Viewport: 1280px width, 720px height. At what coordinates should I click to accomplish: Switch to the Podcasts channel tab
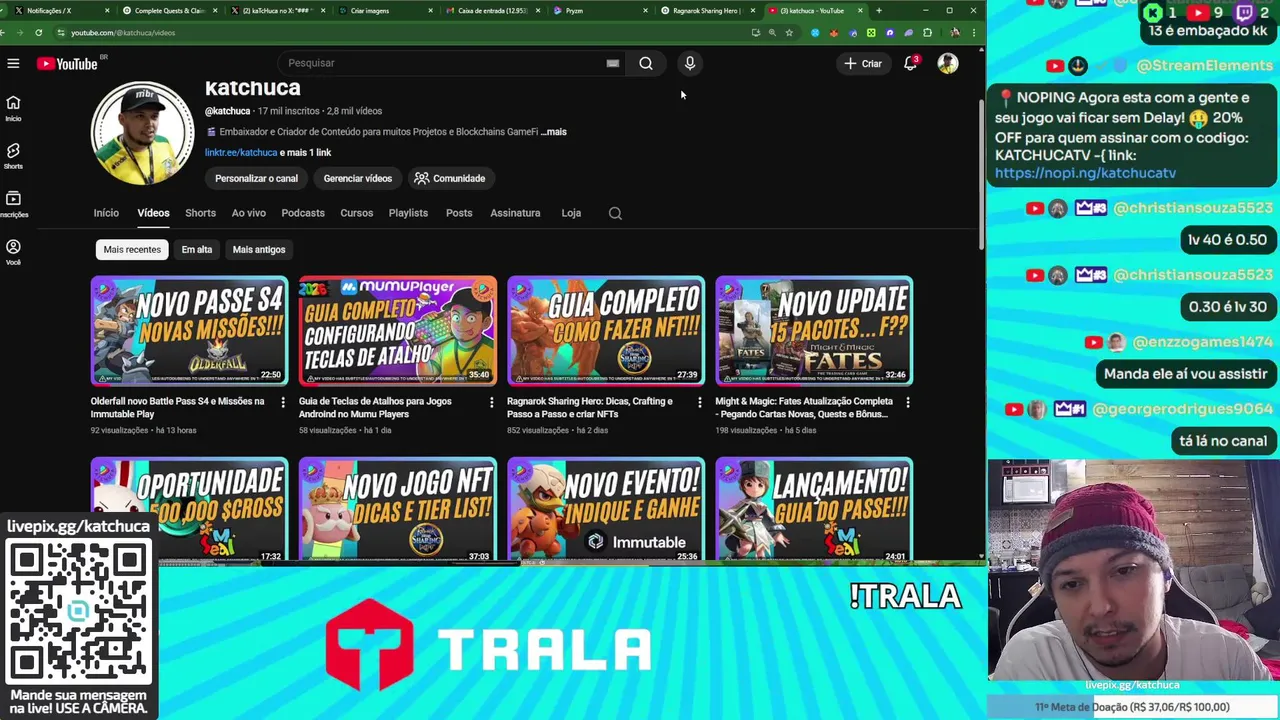point(303,213)
